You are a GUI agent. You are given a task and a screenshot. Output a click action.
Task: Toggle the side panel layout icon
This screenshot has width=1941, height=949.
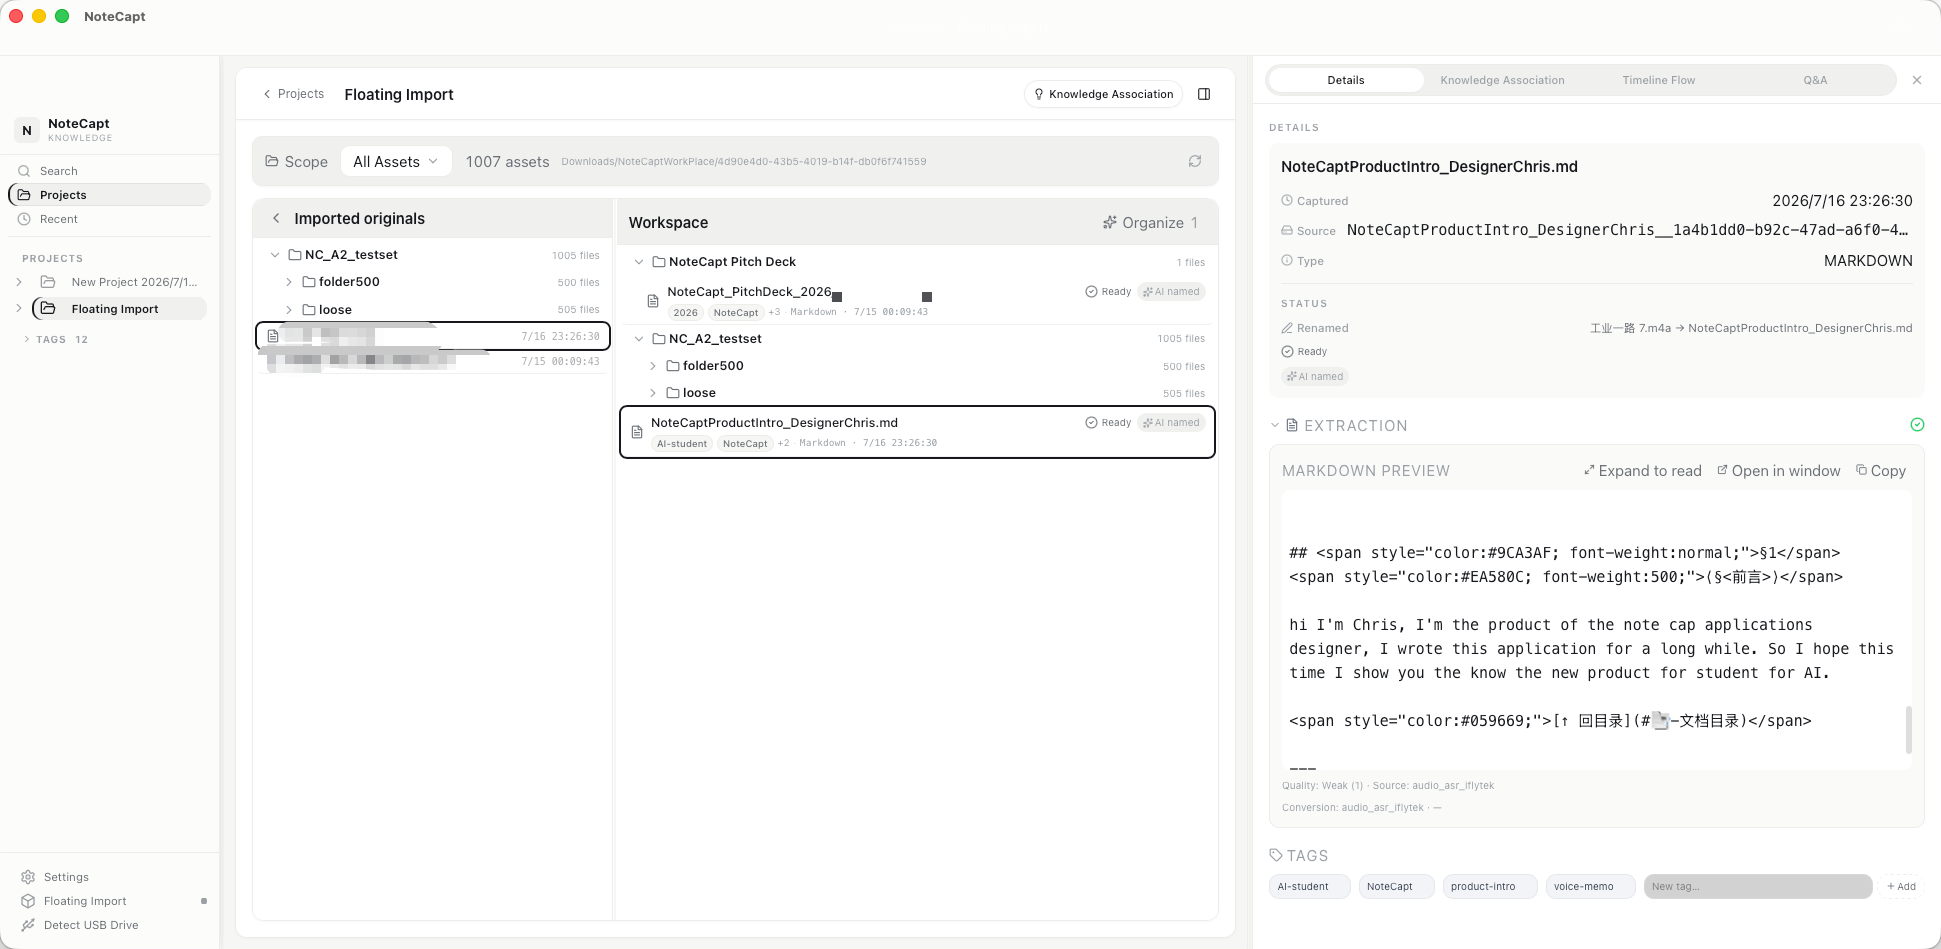point(1204,94)
